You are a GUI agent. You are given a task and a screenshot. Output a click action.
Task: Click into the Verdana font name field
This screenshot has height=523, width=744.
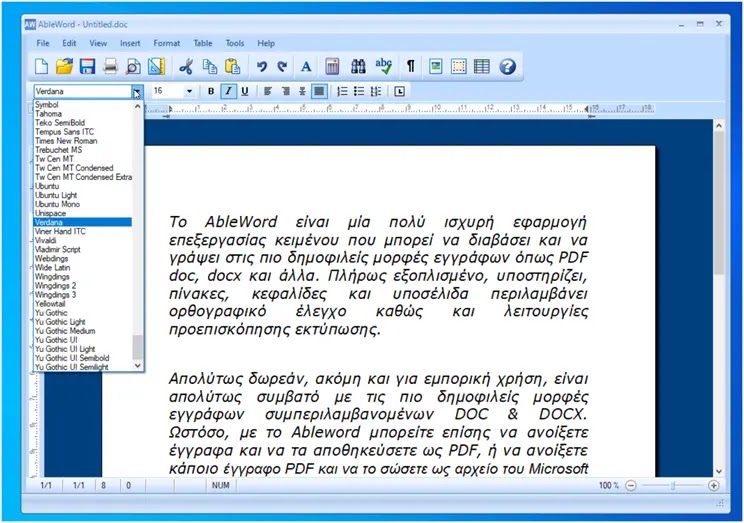83,91
